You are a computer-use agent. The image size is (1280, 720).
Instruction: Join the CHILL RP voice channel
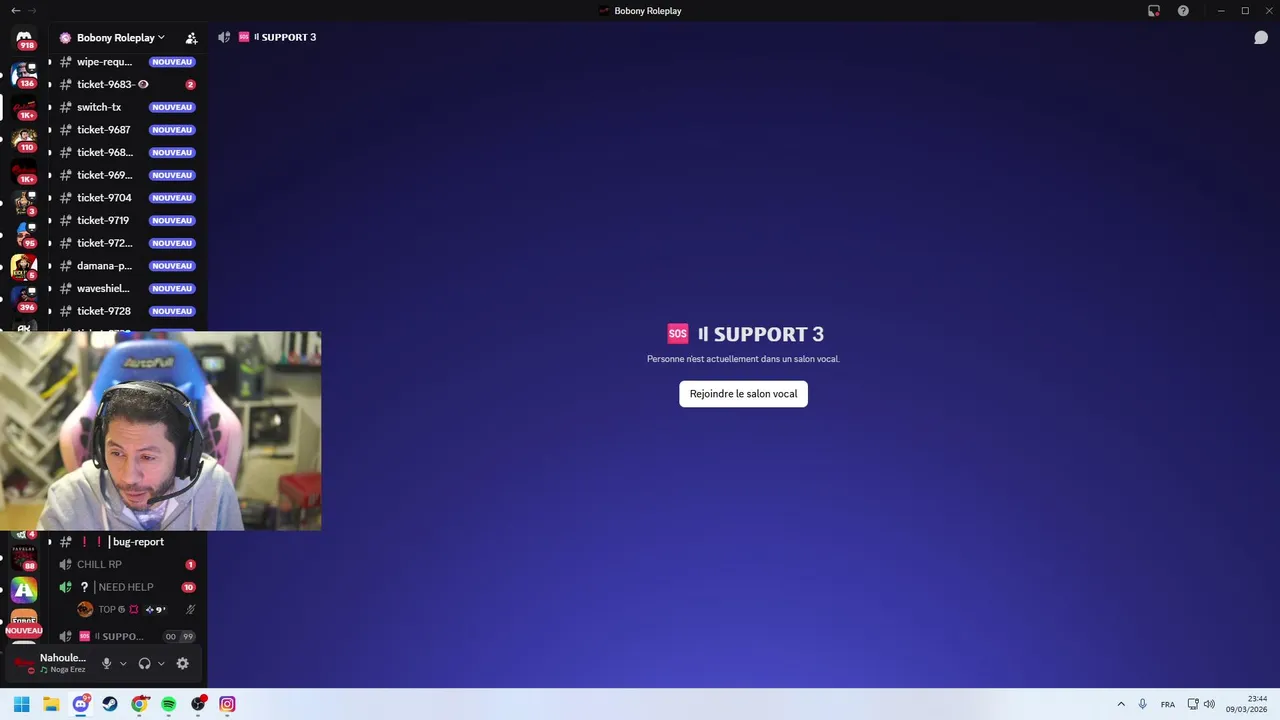(x=127, y=564)
